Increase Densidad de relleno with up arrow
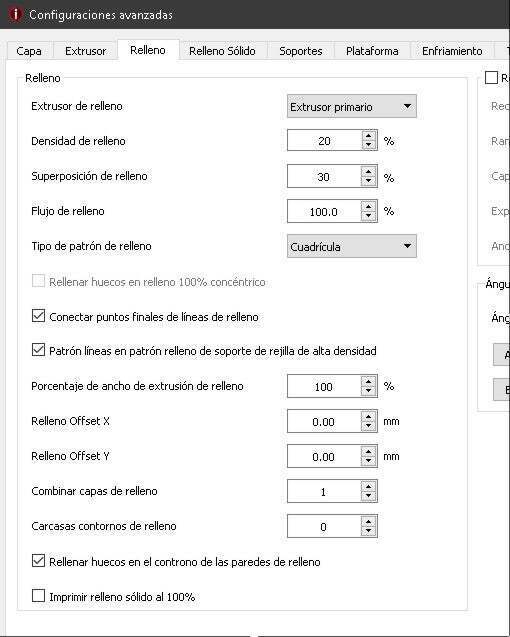The height and width of the screenshot is (637, 510). point(369,136)
